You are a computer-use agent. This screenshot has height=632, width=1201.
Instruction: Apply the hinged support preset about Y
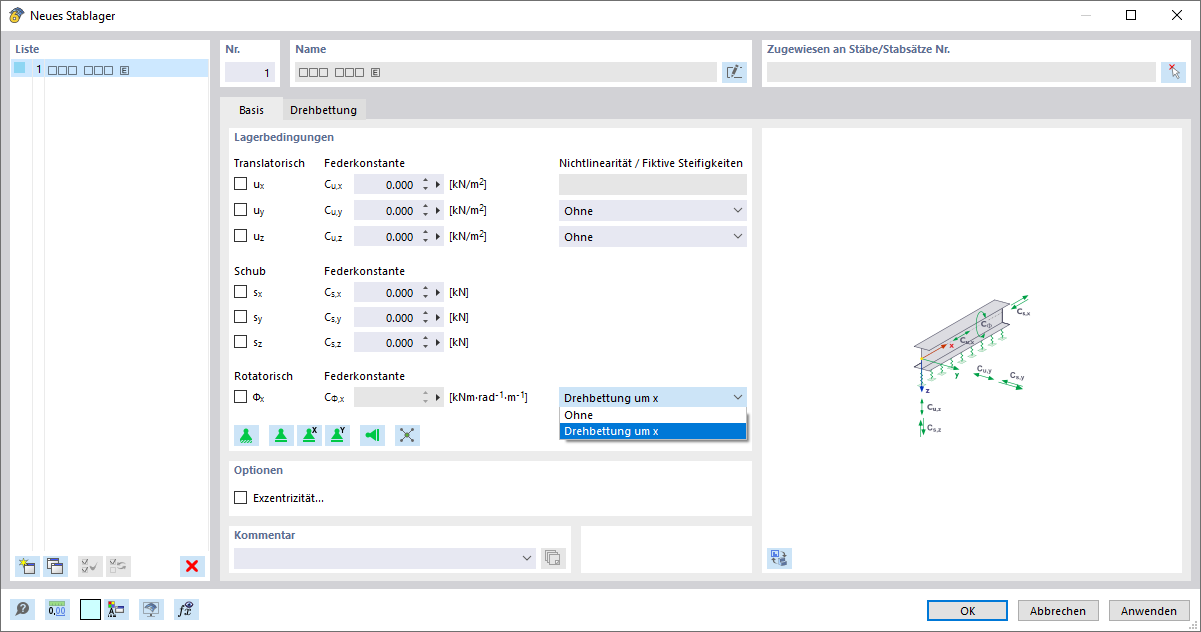click(x=337, y=435)
